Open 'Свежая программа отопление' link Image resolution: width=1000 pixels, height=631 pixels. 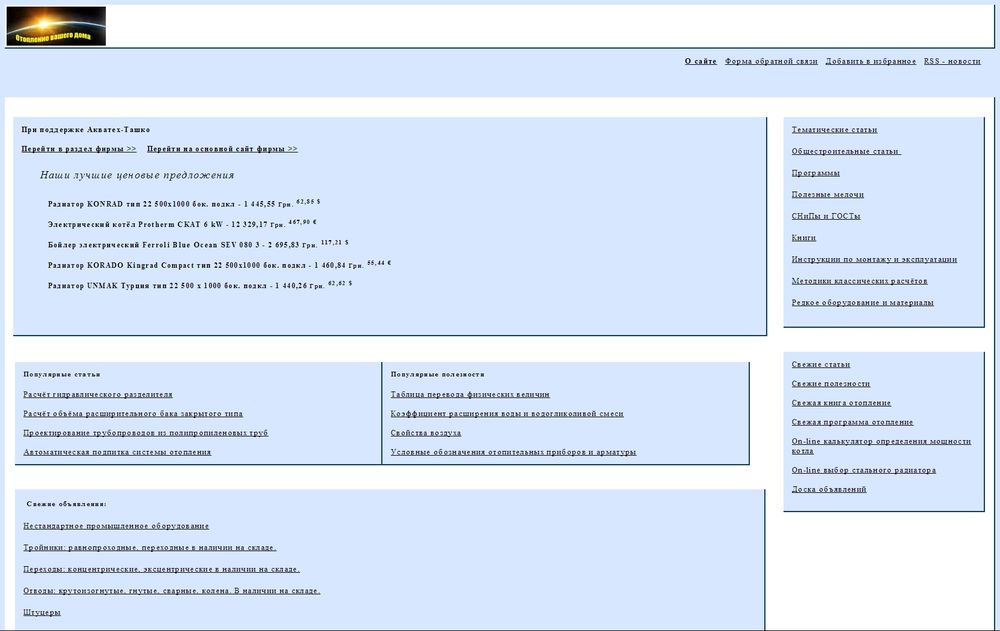point(853,422)
